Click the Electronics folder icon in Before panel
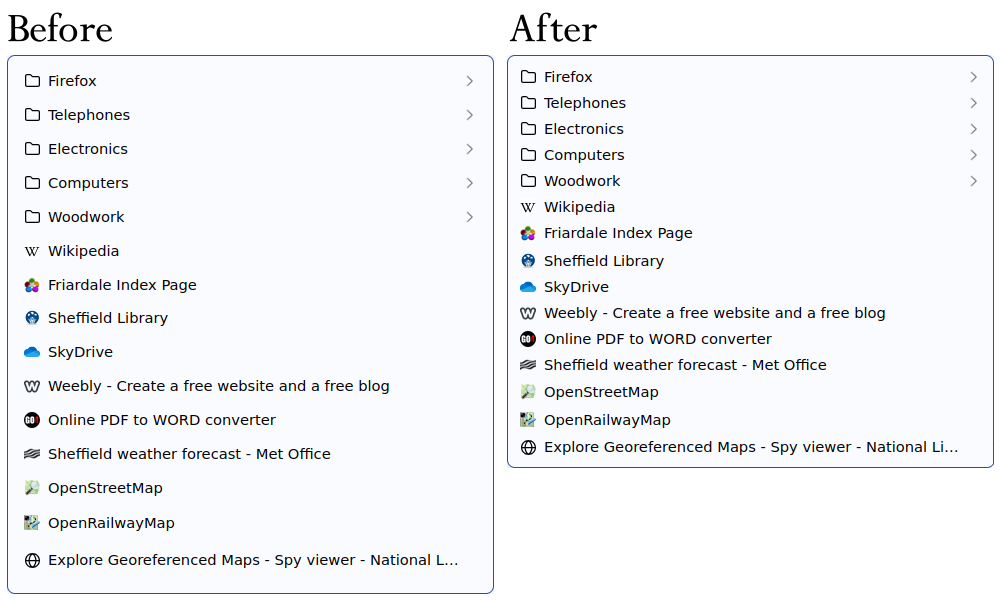Screen dimensions: 1000x600 [32, 149]
